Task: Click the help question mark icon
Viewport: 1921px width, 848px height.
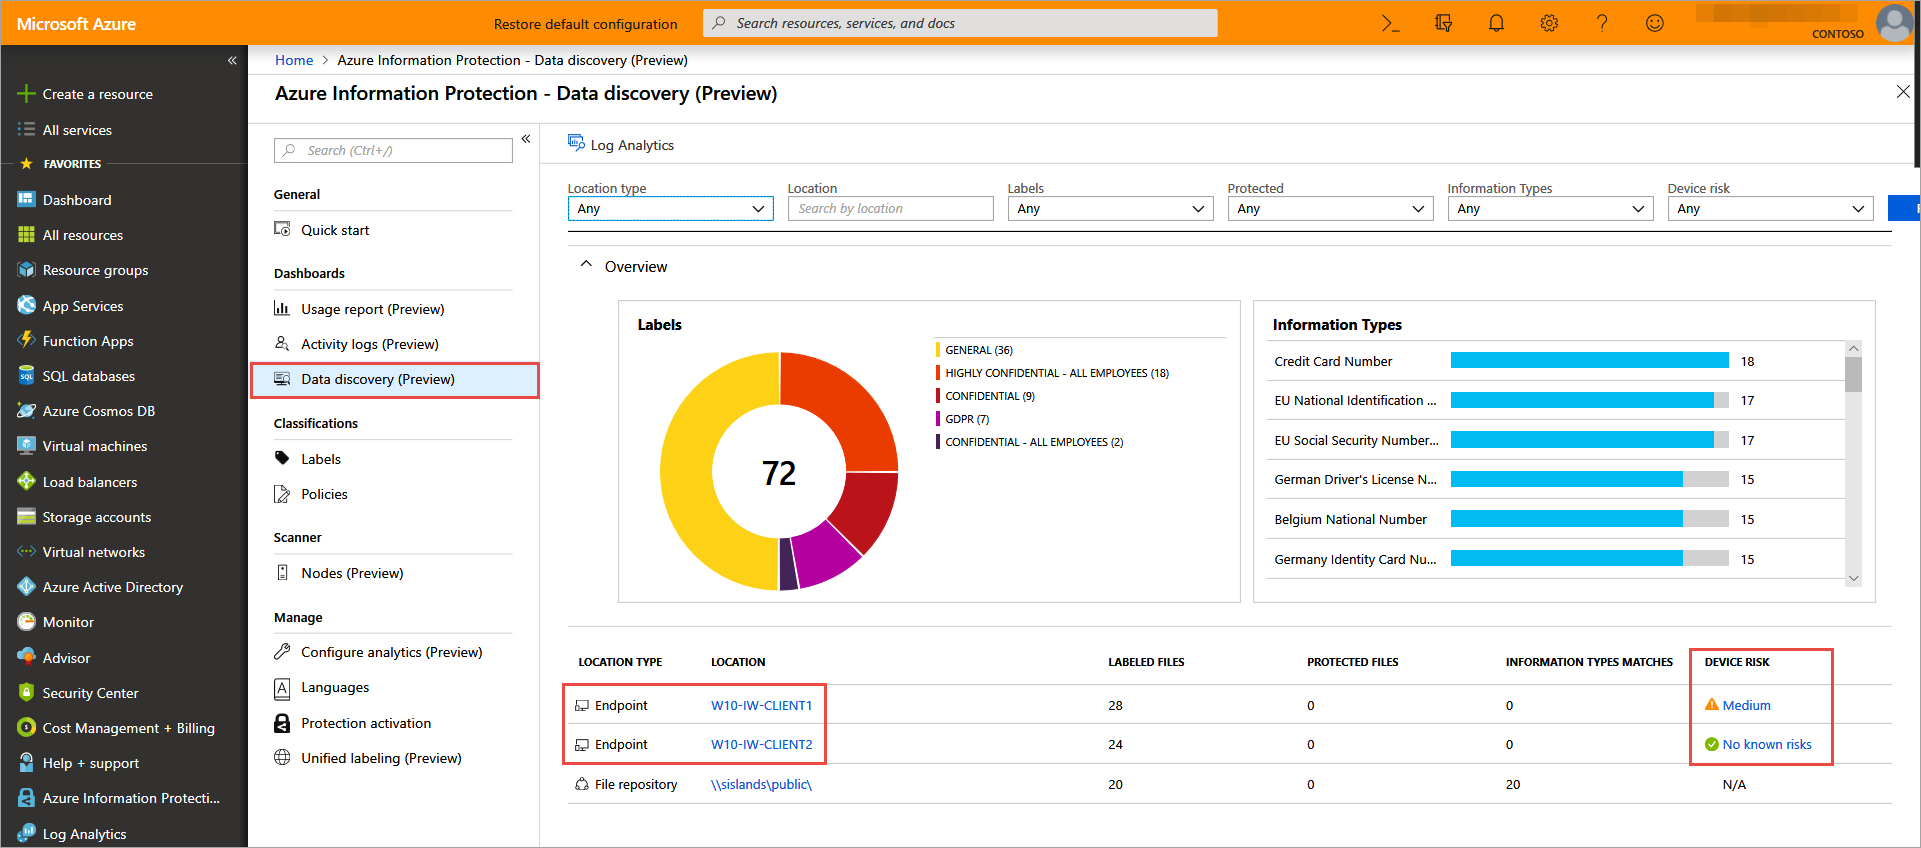Action: [x=1602, y=23]
